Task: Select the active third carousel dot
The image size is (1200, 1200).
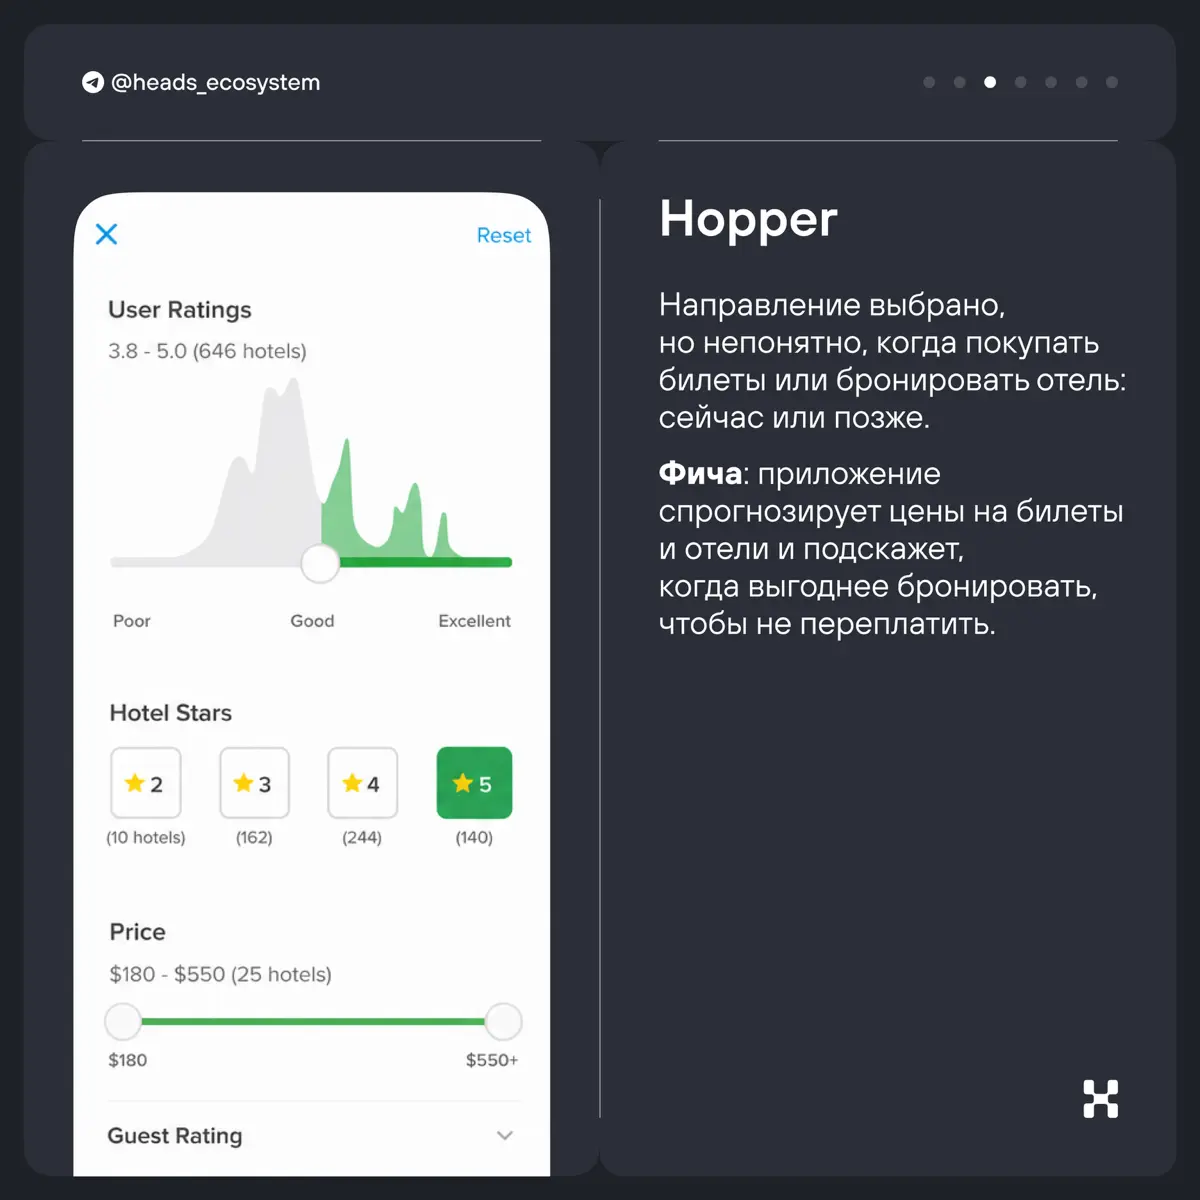Action: (x=990, y=82)
